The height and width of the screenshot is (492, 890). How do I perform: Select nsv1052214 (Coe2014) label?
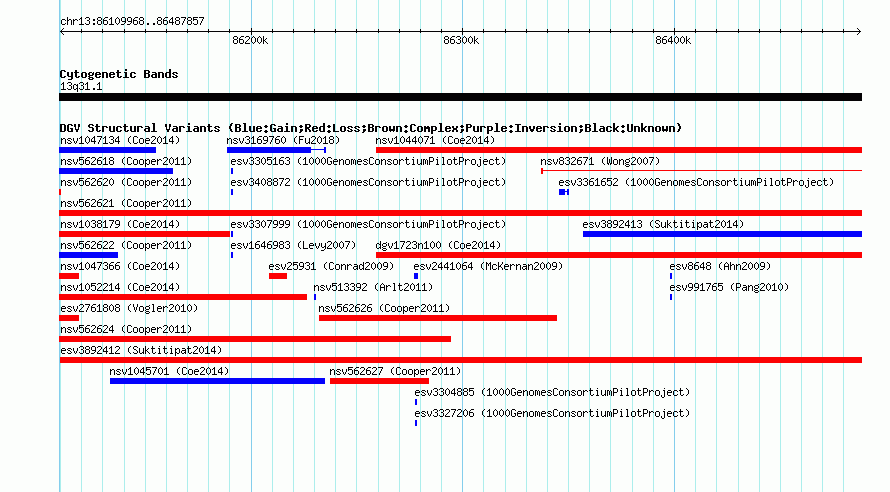click(x=120, y=287)
